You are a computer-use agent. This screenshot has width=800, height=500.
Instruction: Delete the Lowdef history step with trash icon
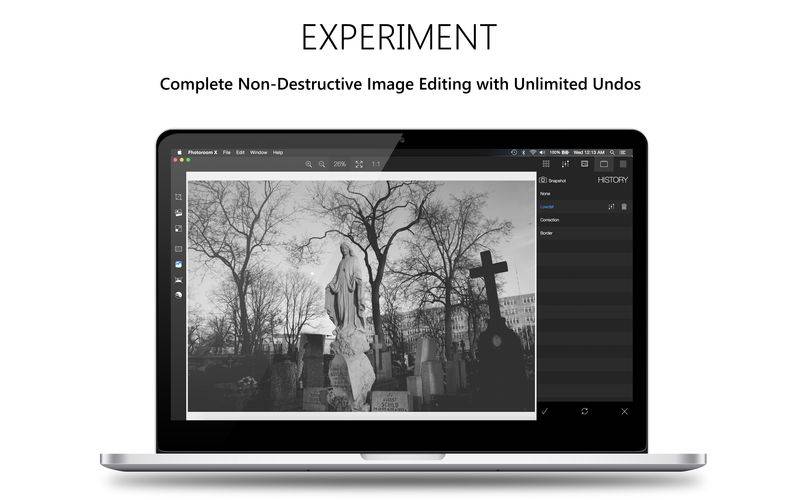(624, 207)
